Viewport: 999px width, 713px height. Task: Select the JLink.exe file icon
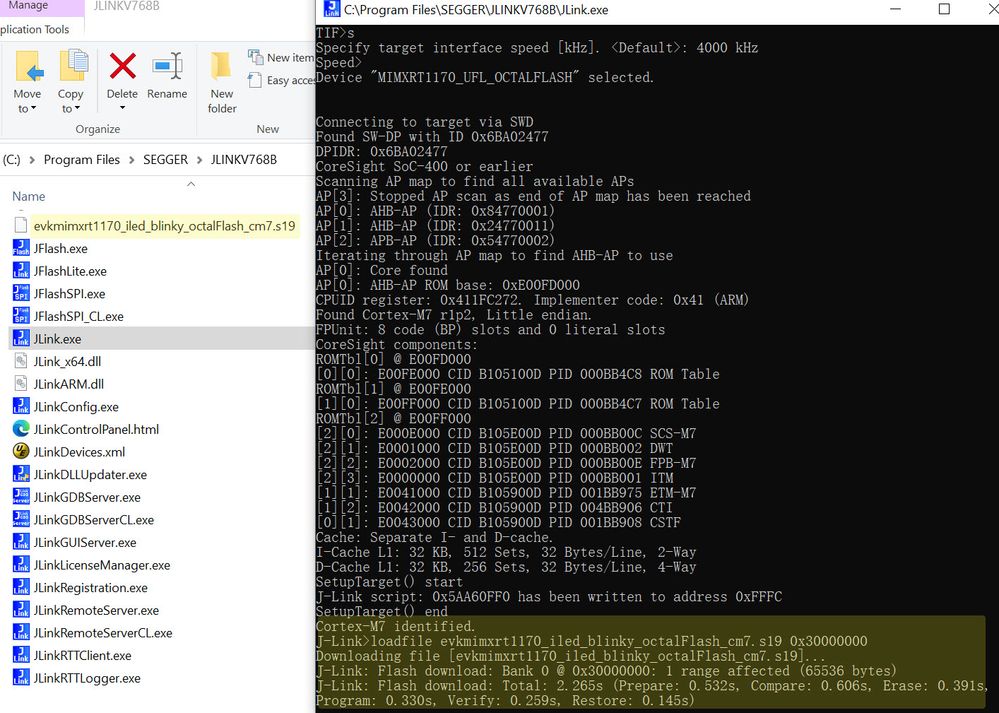click(21, 338)
